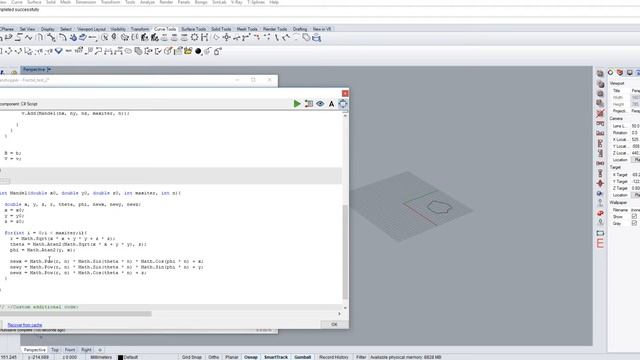Open the Transform toolbar tab
This screenshot has height=360, width=640.
click(x=140, y=29)
